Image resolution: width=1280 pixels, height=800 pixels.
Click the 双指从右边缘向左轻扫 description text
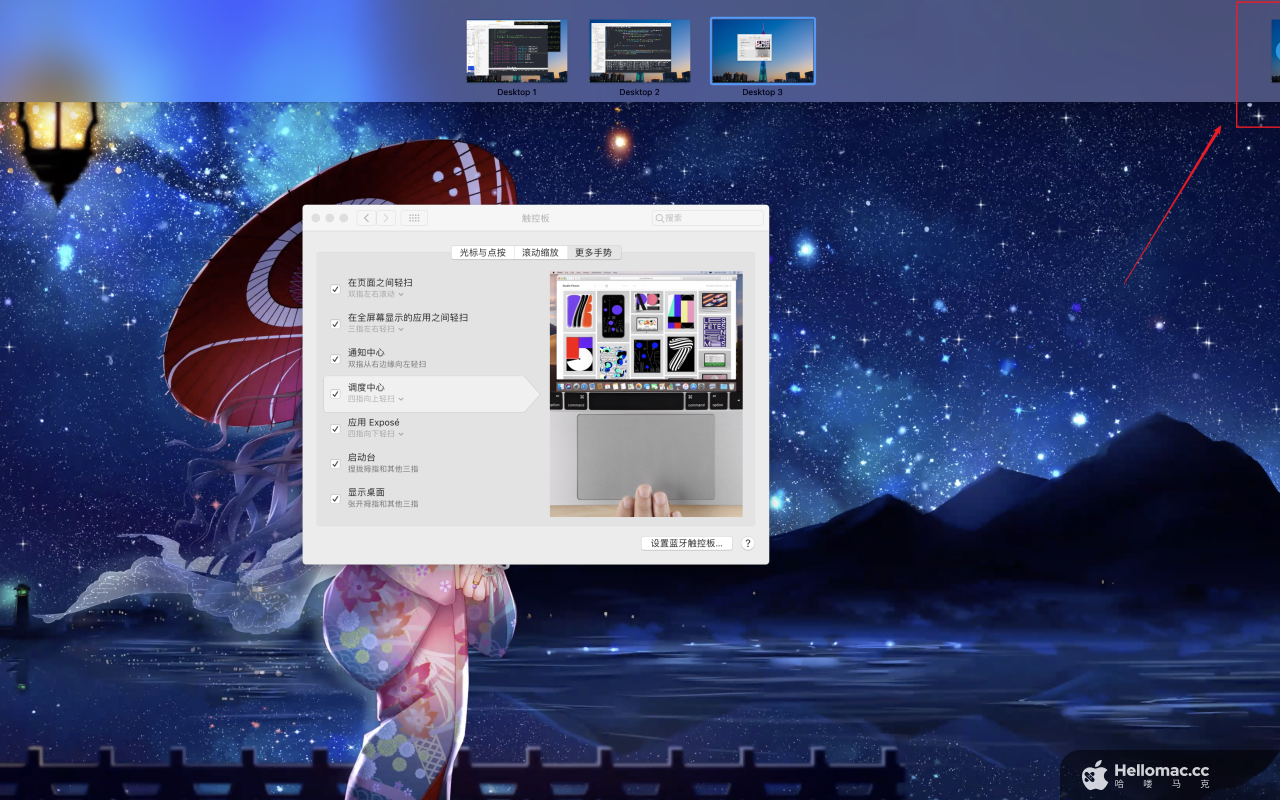tap(387, 364)
